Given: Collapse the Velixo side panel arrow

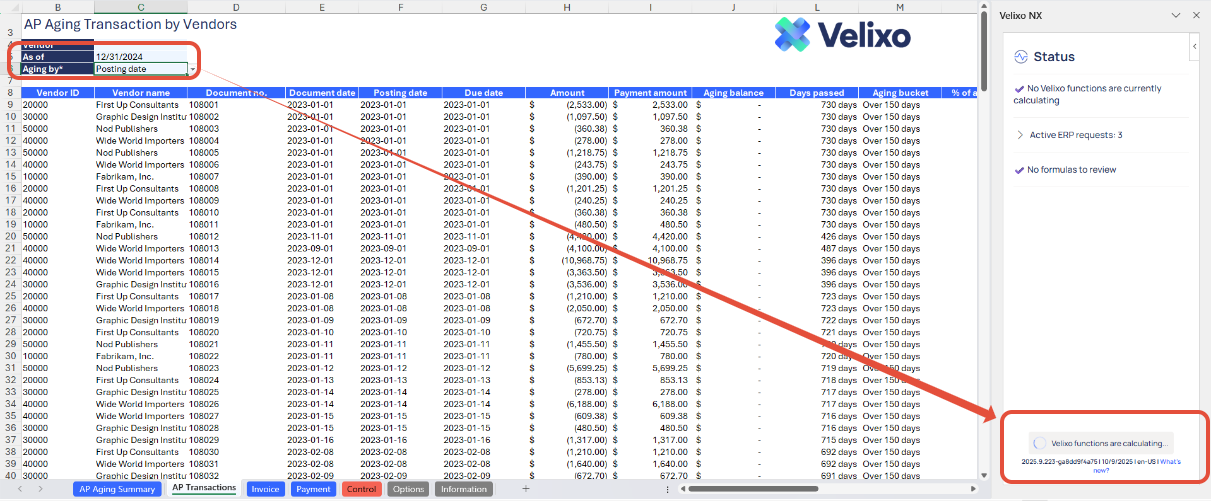Looking at the screenshot, I should click(1194, 47).
